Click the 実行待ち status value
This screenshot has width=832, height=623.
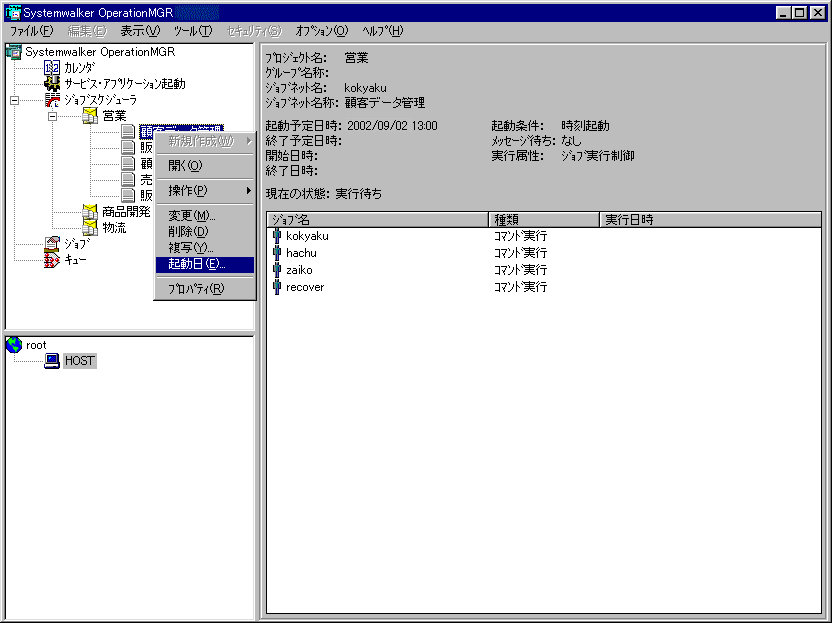(x=358, y=194)
